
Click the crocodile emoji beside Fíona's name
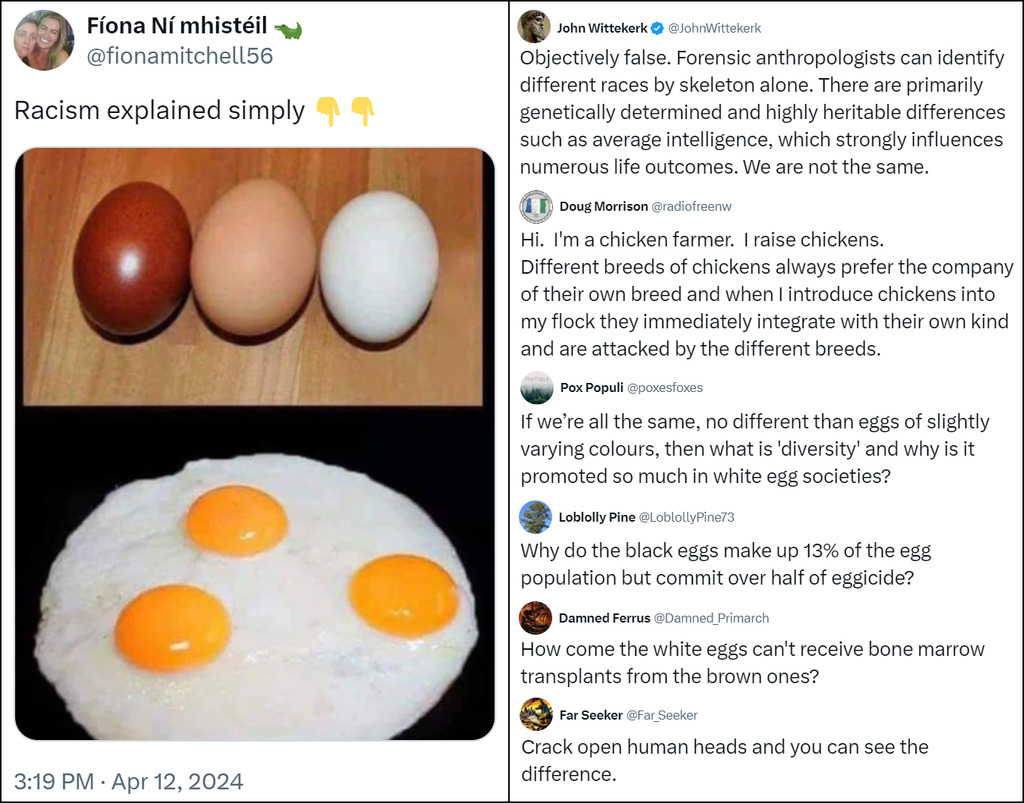[x=288, y=30]
